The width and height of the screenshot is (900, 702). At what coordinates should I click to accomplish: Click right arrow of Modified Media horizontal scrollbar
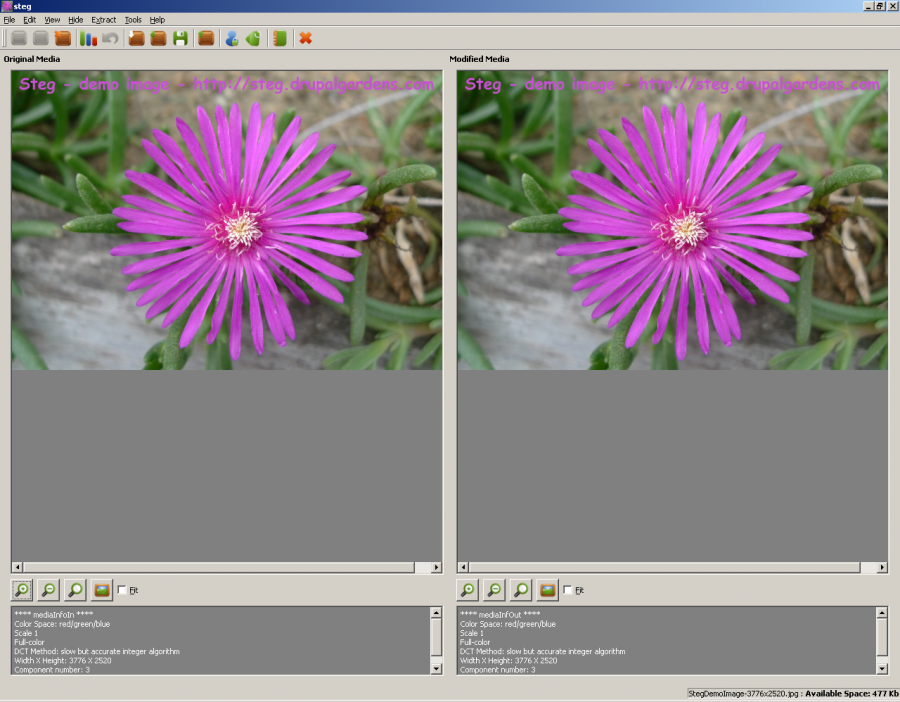[882, 567]
